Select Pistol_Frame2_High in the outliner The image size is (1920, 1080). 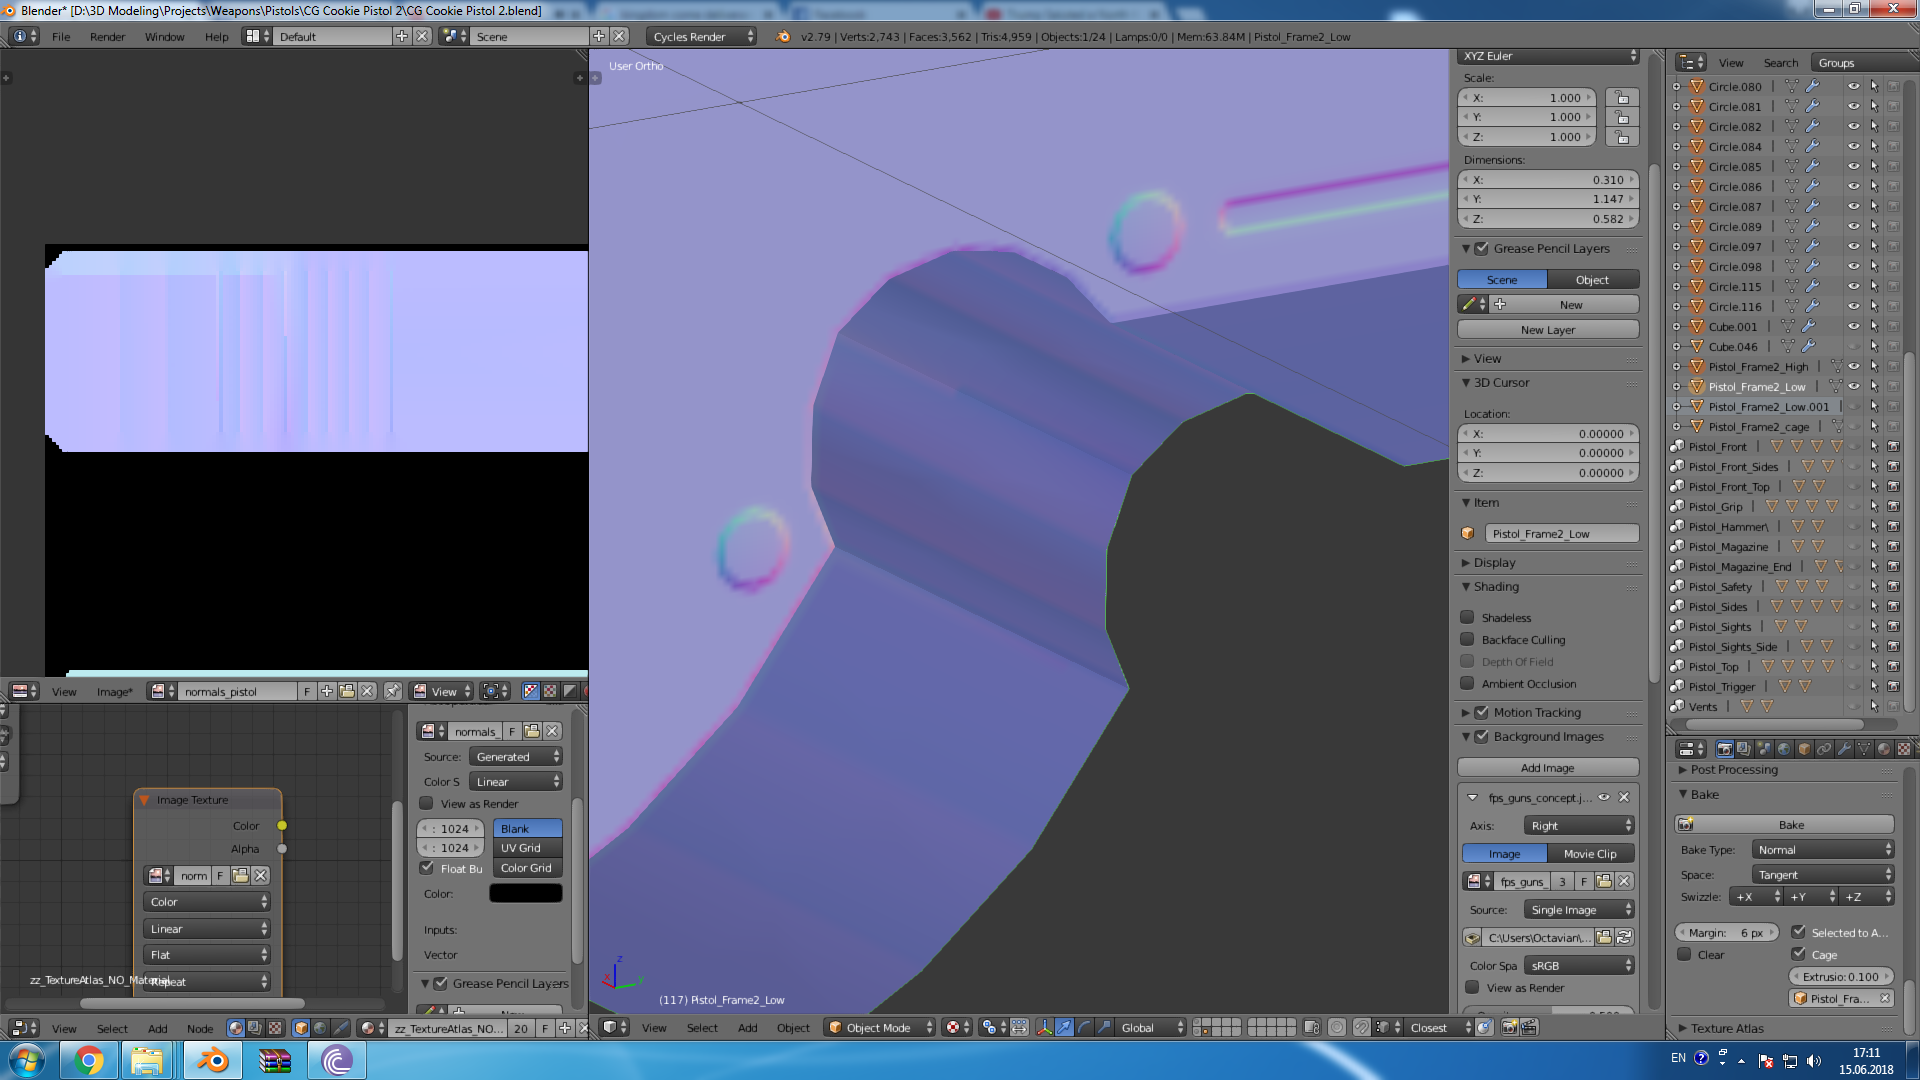(x=1758, y=367)
